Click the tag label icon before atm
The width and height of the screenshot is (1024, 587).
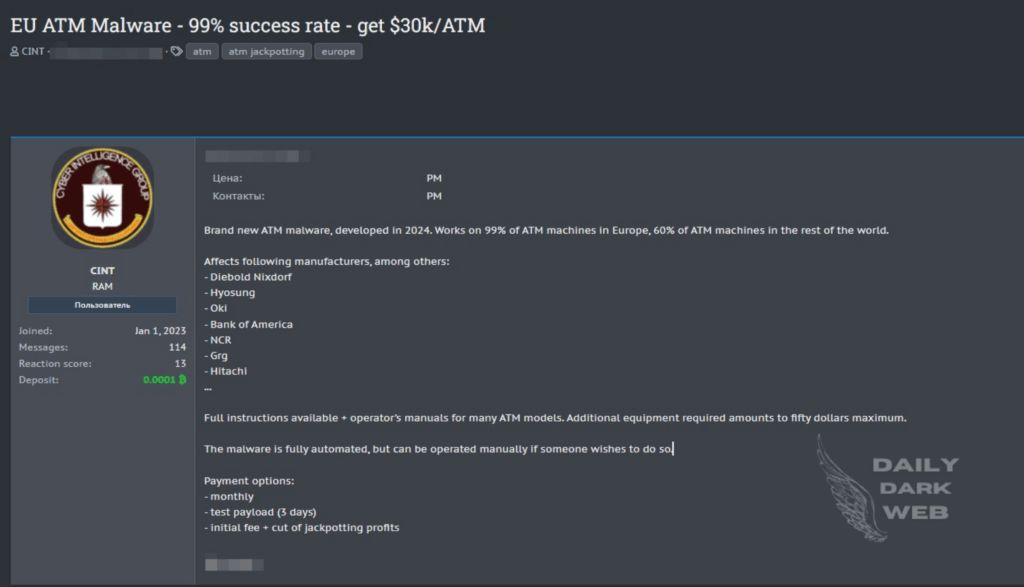pos(176,51)
